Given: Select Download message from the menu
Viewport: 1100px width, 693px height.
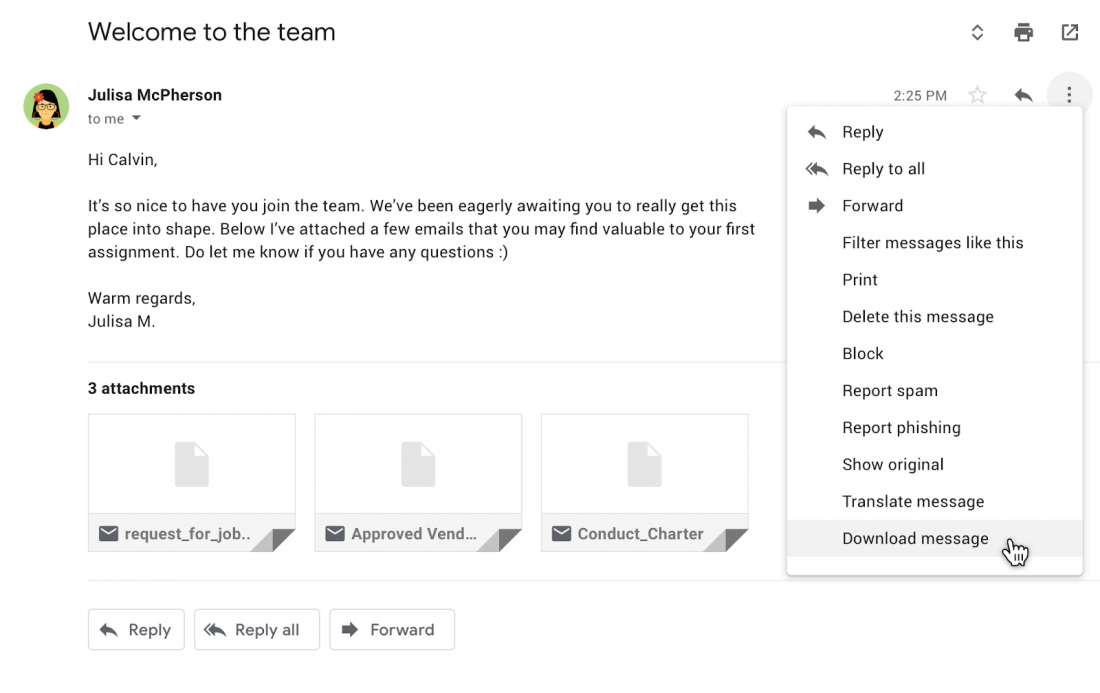Looking at the screenshot, I should tap(915, 538).
